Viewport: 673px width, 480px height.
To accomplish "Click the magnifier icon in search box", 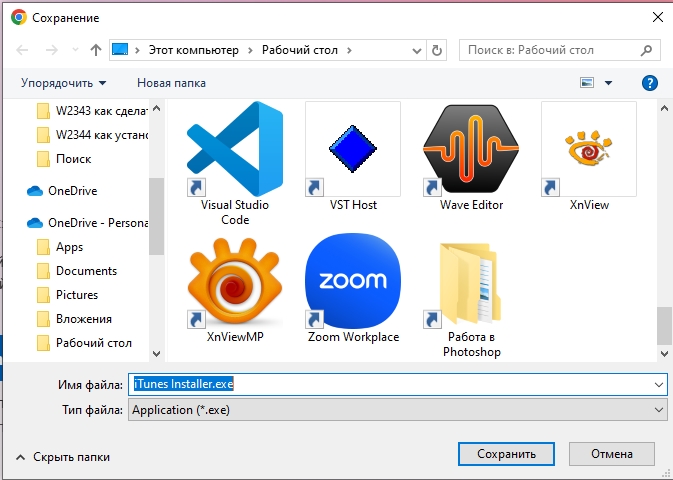I will click(646, 50).
